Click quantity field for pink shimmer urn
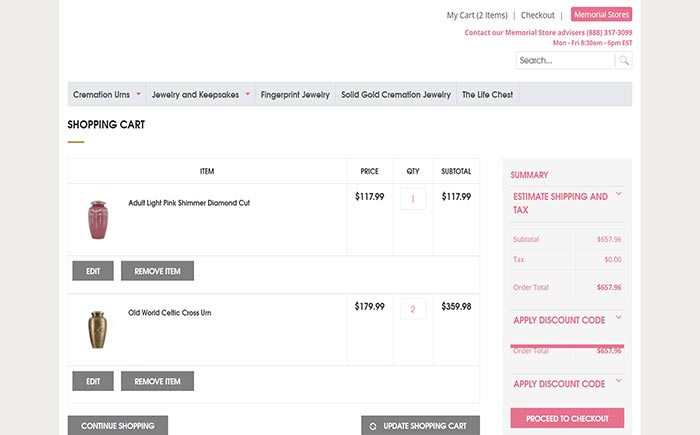The height and width of the screenshot is (435, 700). point(413,199)
